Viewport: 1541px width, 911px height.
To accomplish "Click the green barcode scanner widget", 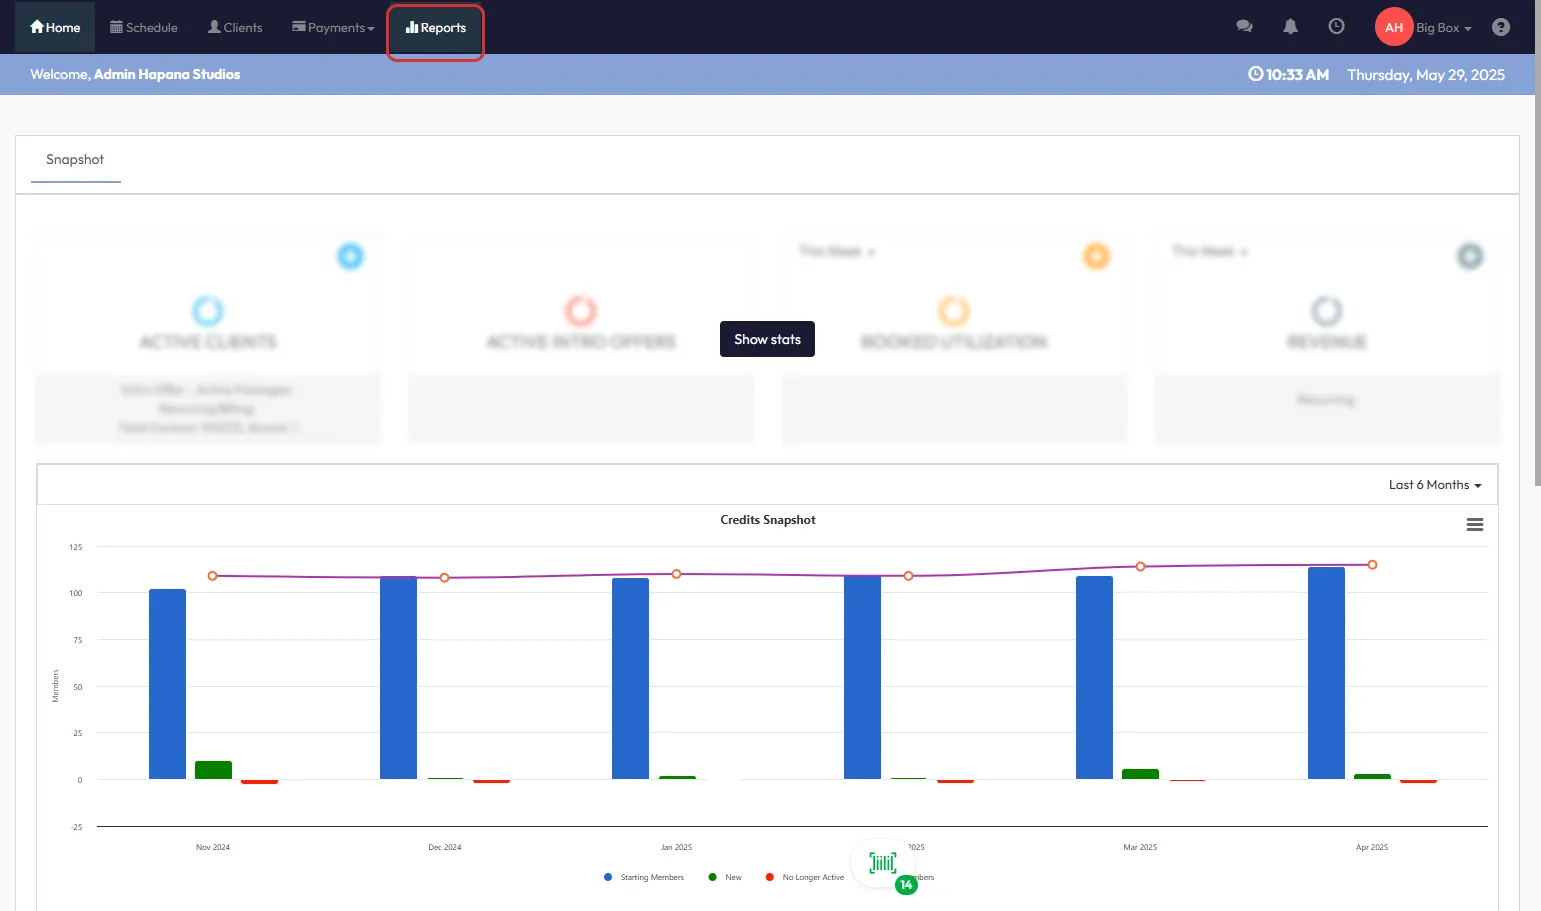I will pyautogui.click(x=883, y=863).
